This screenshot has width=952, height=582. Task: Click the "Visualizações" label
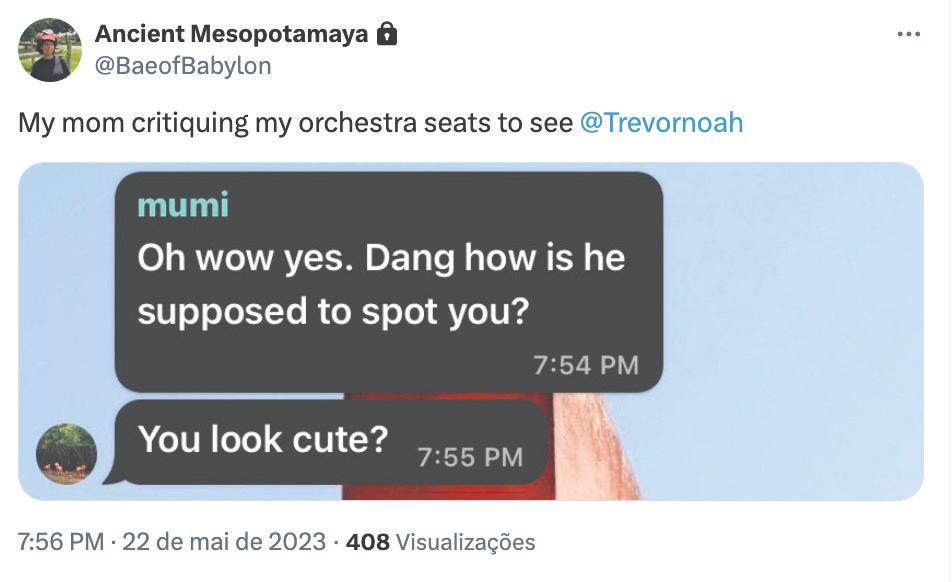click(x=466, y=542)
